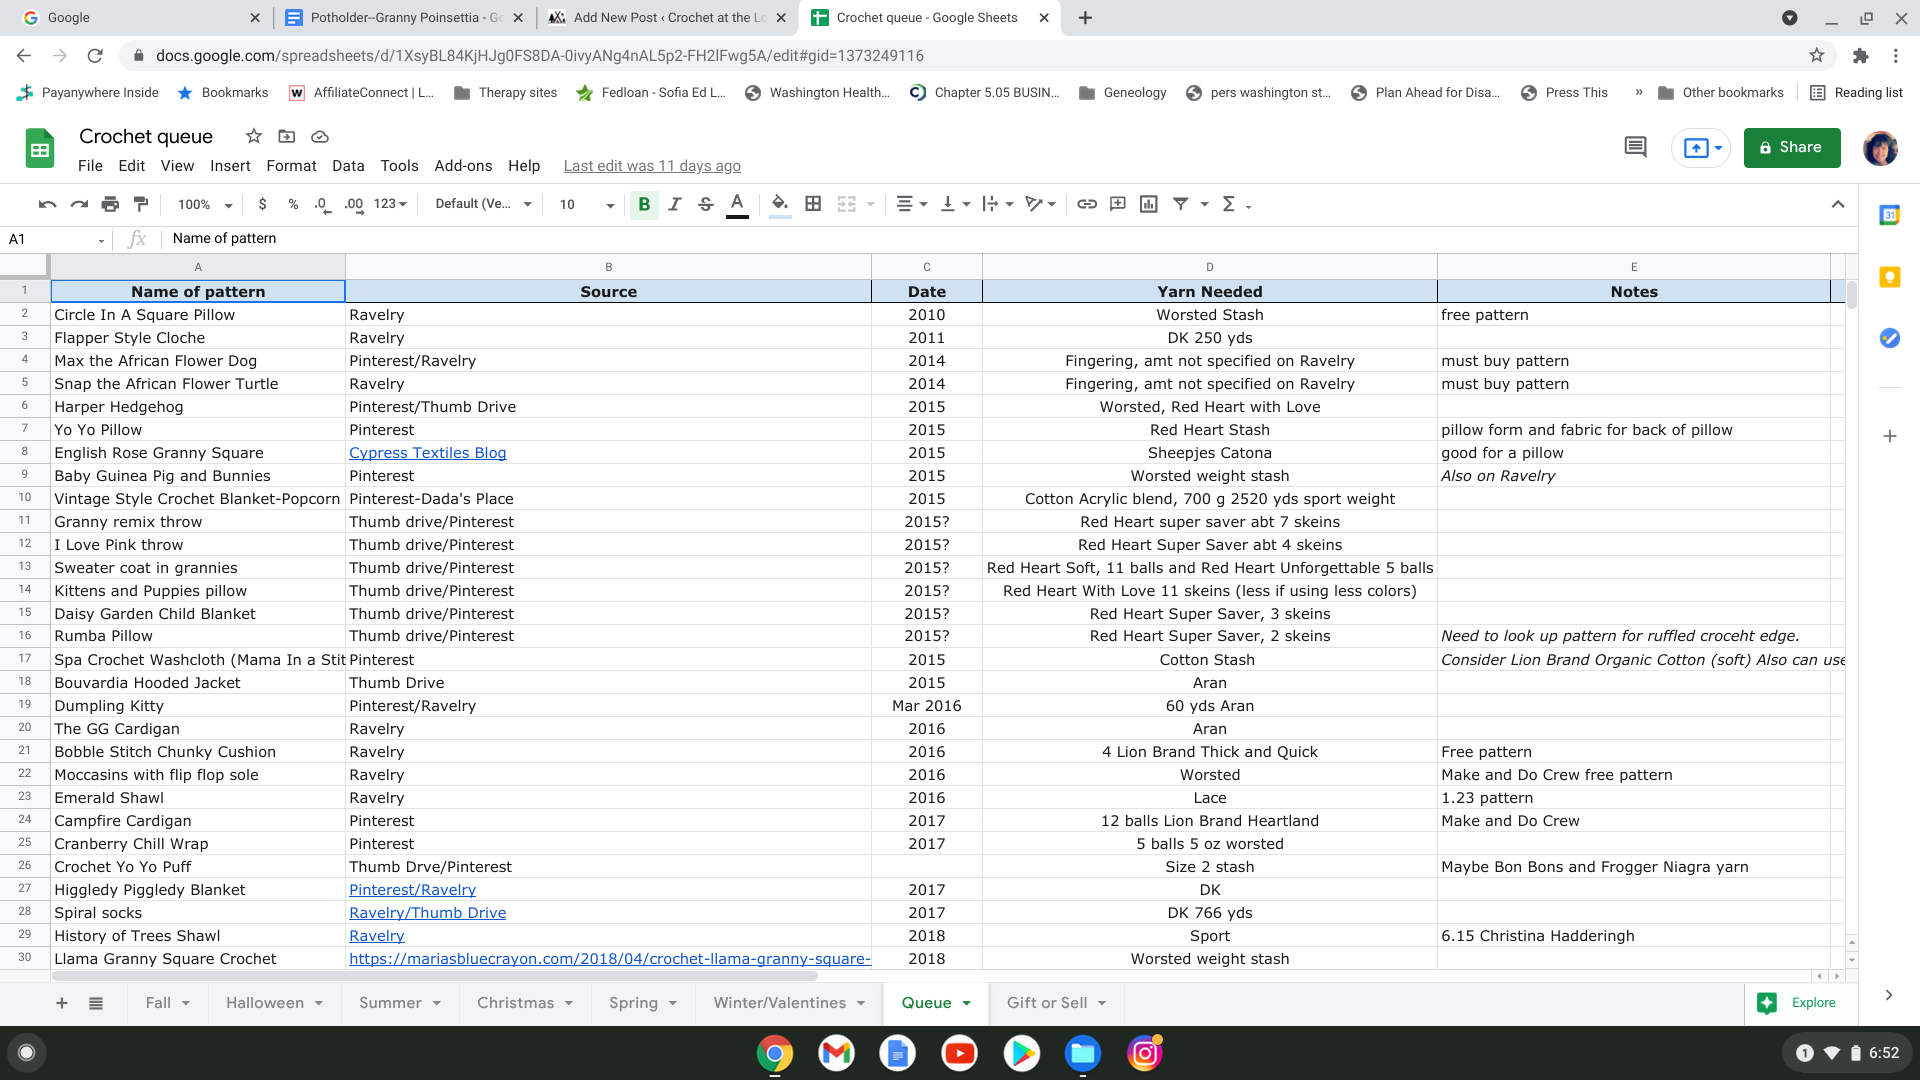This screenshot has height=1080, width=1920.
Task: Click the green Share button
Action: (x=1791, y=147)
